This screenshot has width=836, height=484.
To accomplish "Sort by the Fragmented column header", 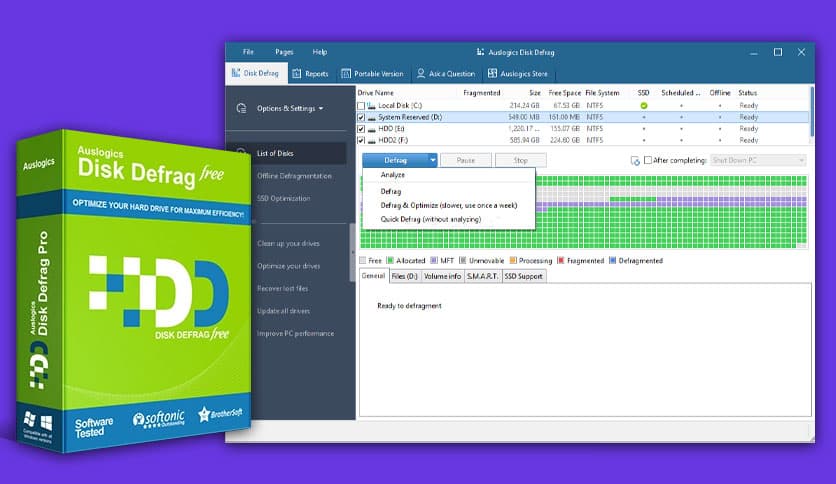I will coord(481,93).
